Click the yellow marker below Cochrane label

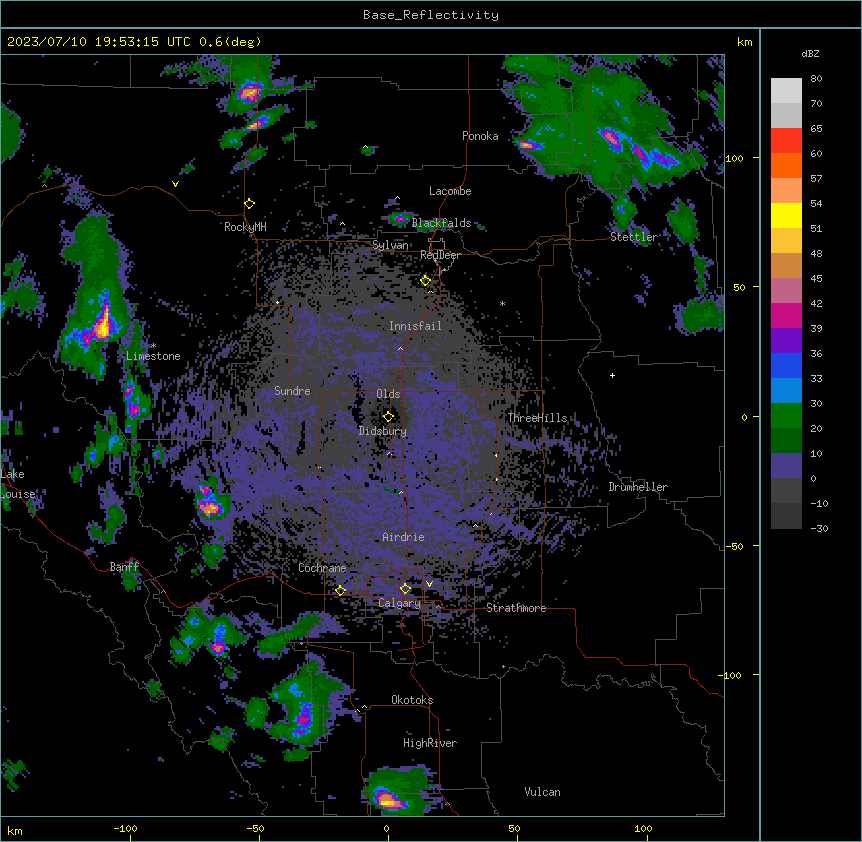pos(340,590)
